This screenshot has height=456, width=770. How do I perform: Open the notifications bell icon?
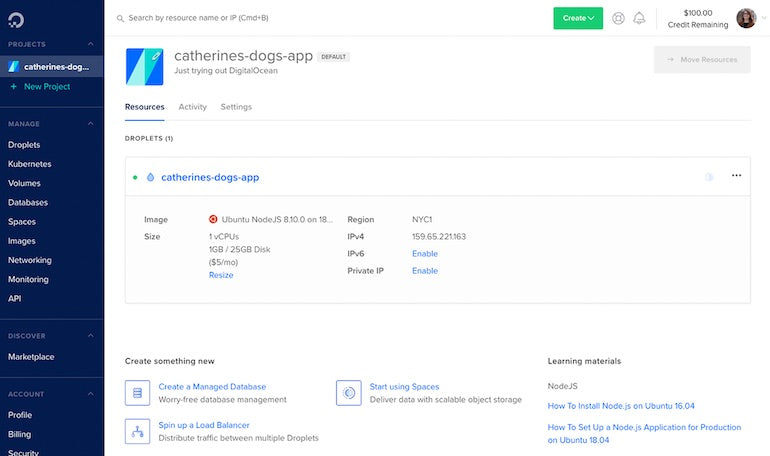pyautogui.click(x=639, y=18)
